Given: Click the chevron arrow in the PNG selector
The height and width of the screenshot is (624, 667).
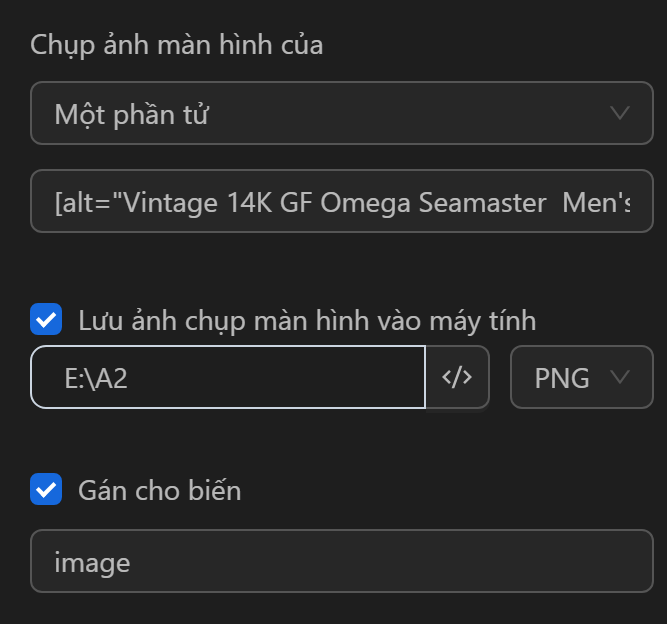Looking at the screenshot, I should click(x=620, y=377).
